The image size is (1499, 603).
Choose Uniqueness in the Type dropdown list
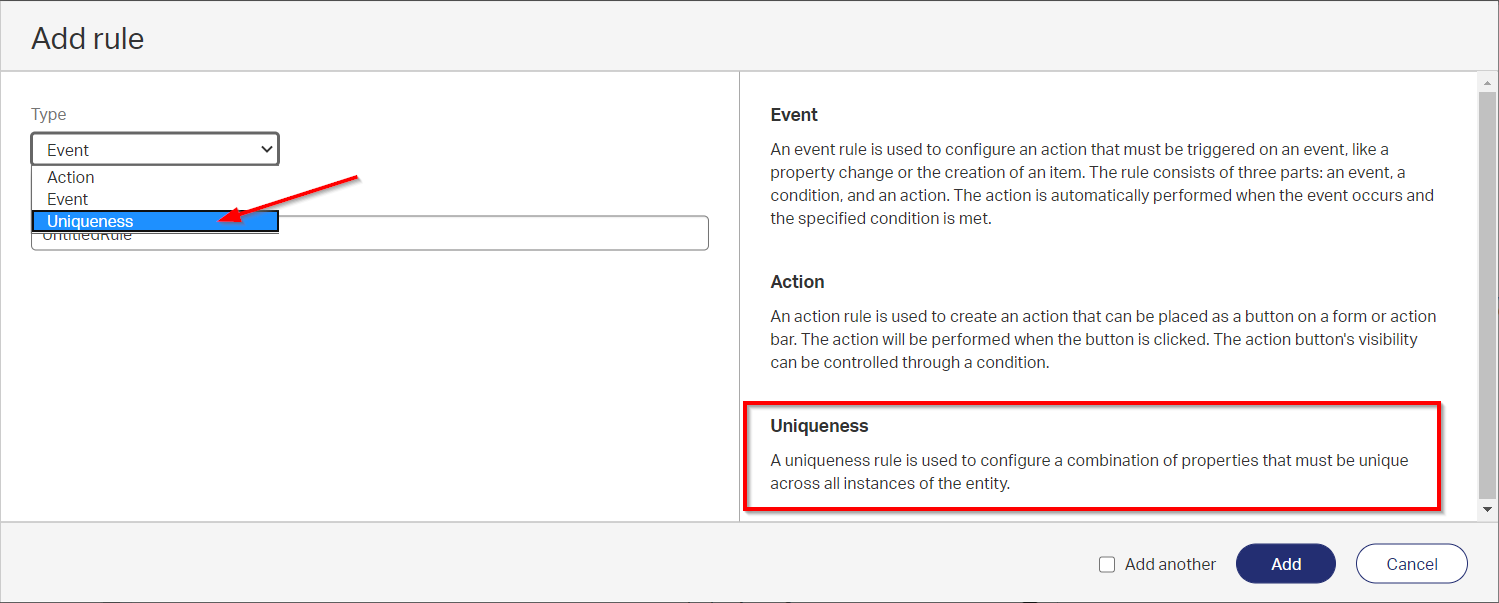point(90,221)
